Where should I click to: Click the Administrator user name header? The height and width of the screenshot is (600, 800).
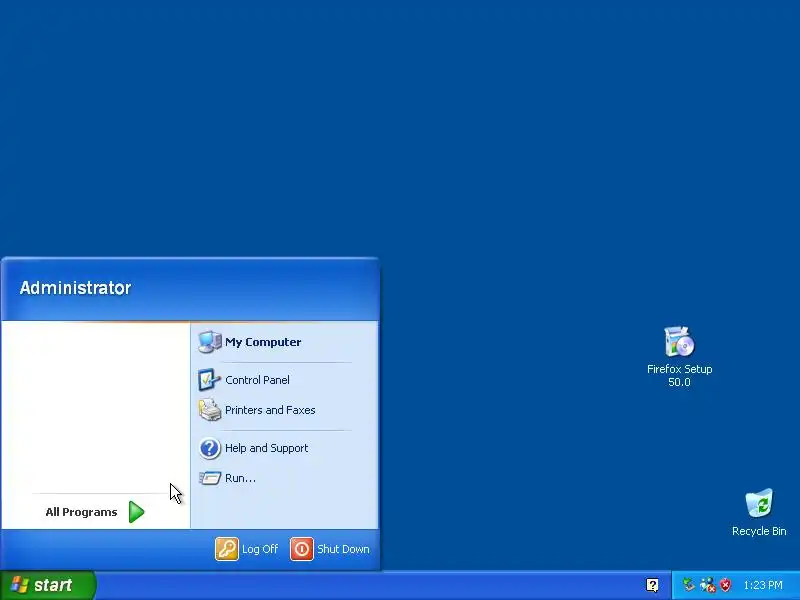coord(76,288)
